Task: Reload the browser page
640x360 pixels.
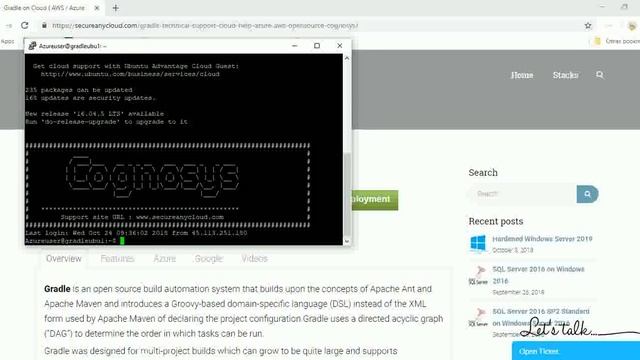Action: coord(25,25)
